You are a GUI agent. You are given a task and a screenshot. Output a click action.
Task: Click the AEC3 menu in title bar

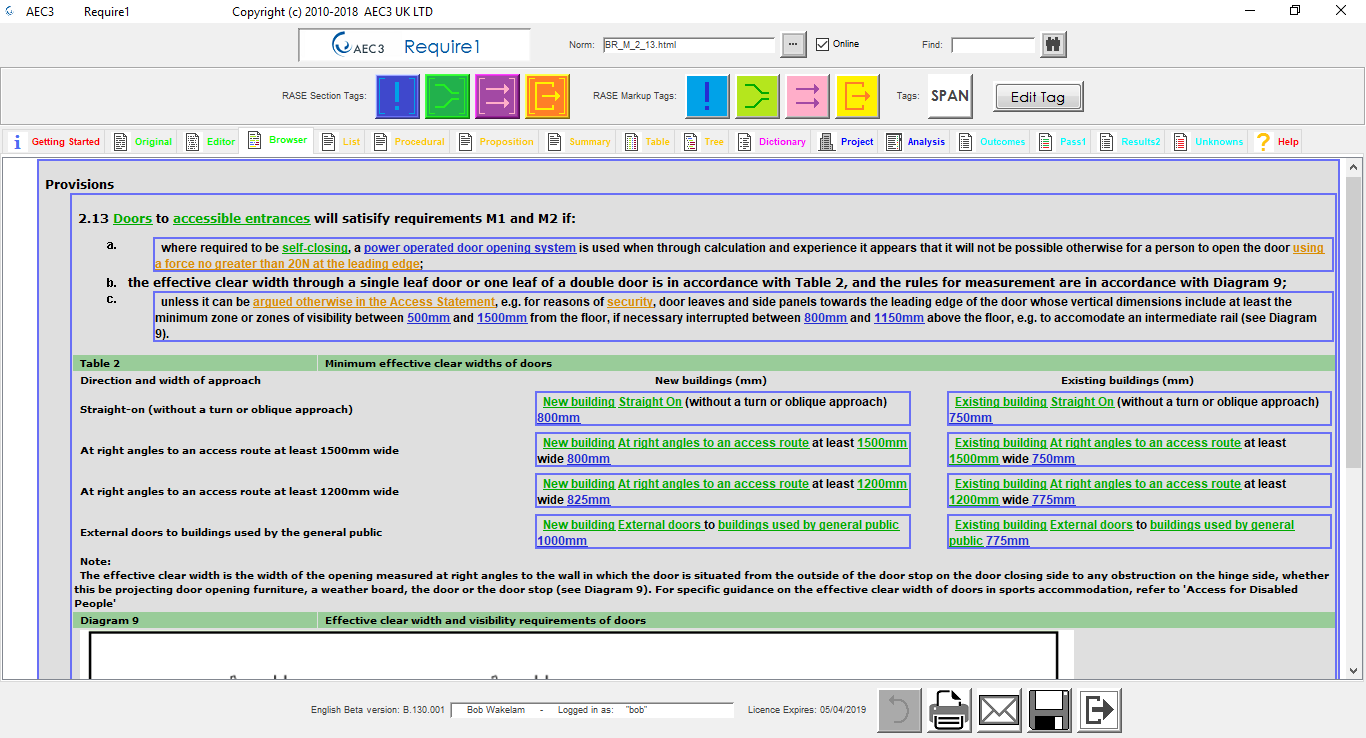[x=40, y=12]
